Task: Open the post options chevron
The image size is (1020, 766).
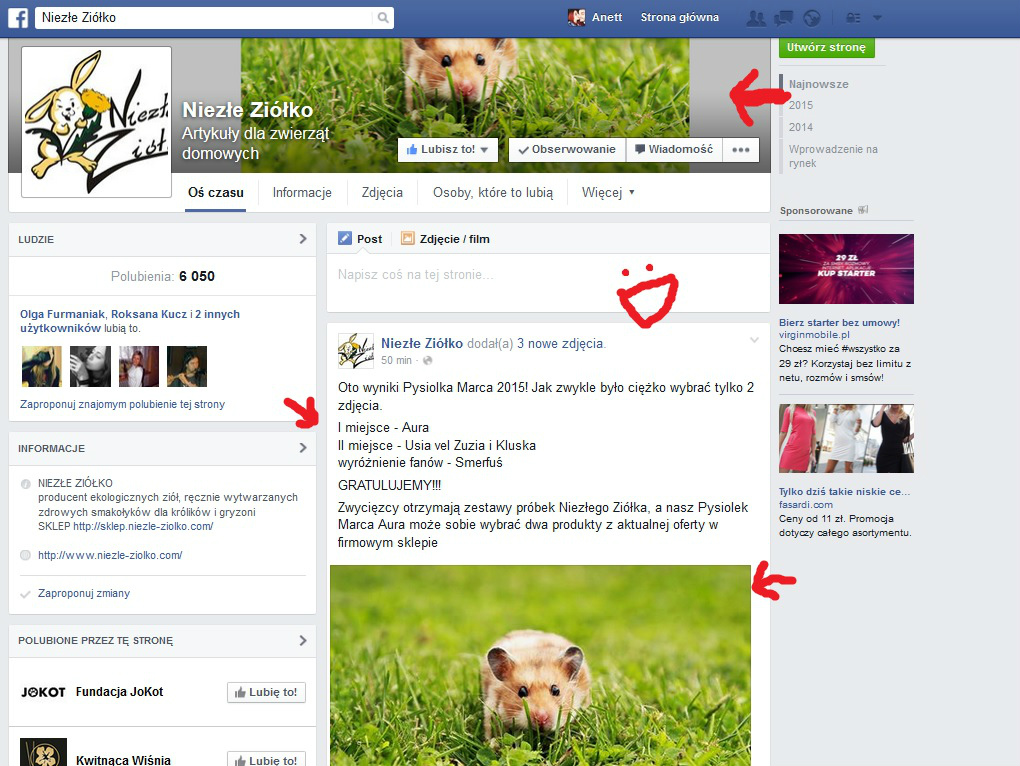Action: (x=754, y=339)
